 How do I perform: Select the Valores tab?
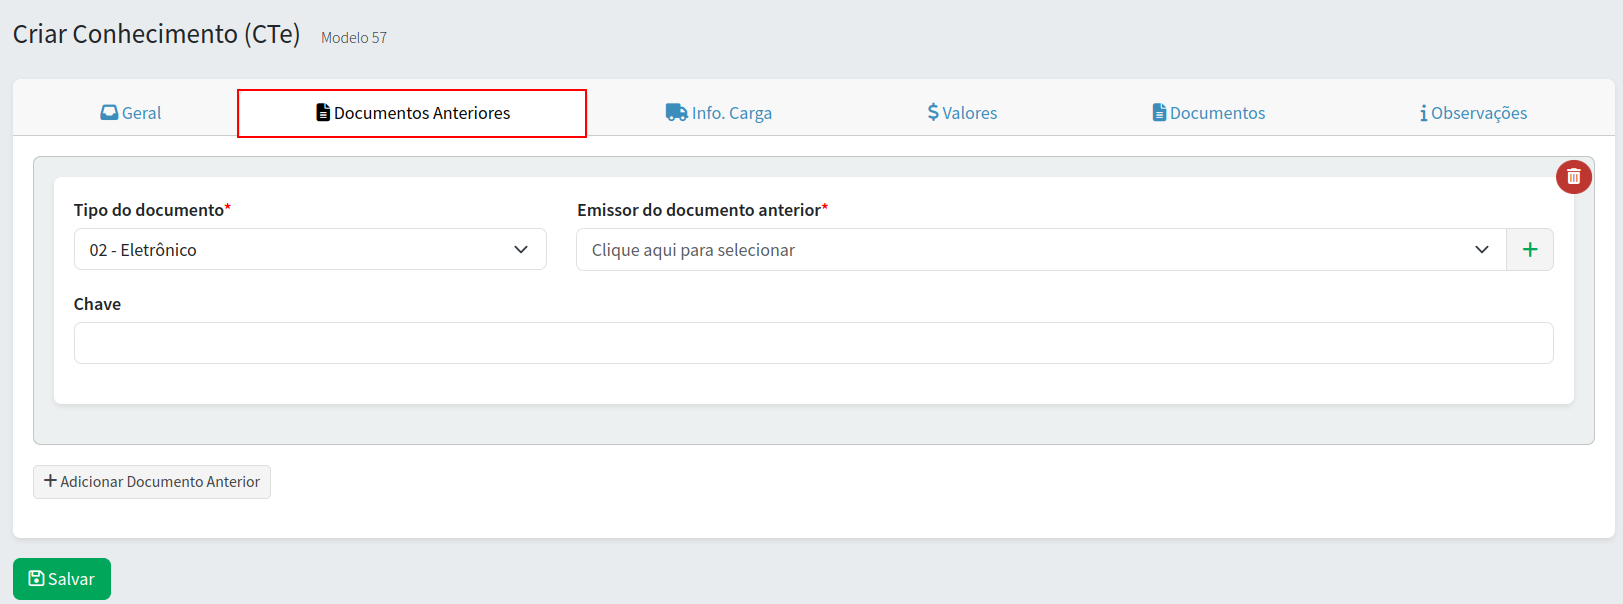(969, 113)
